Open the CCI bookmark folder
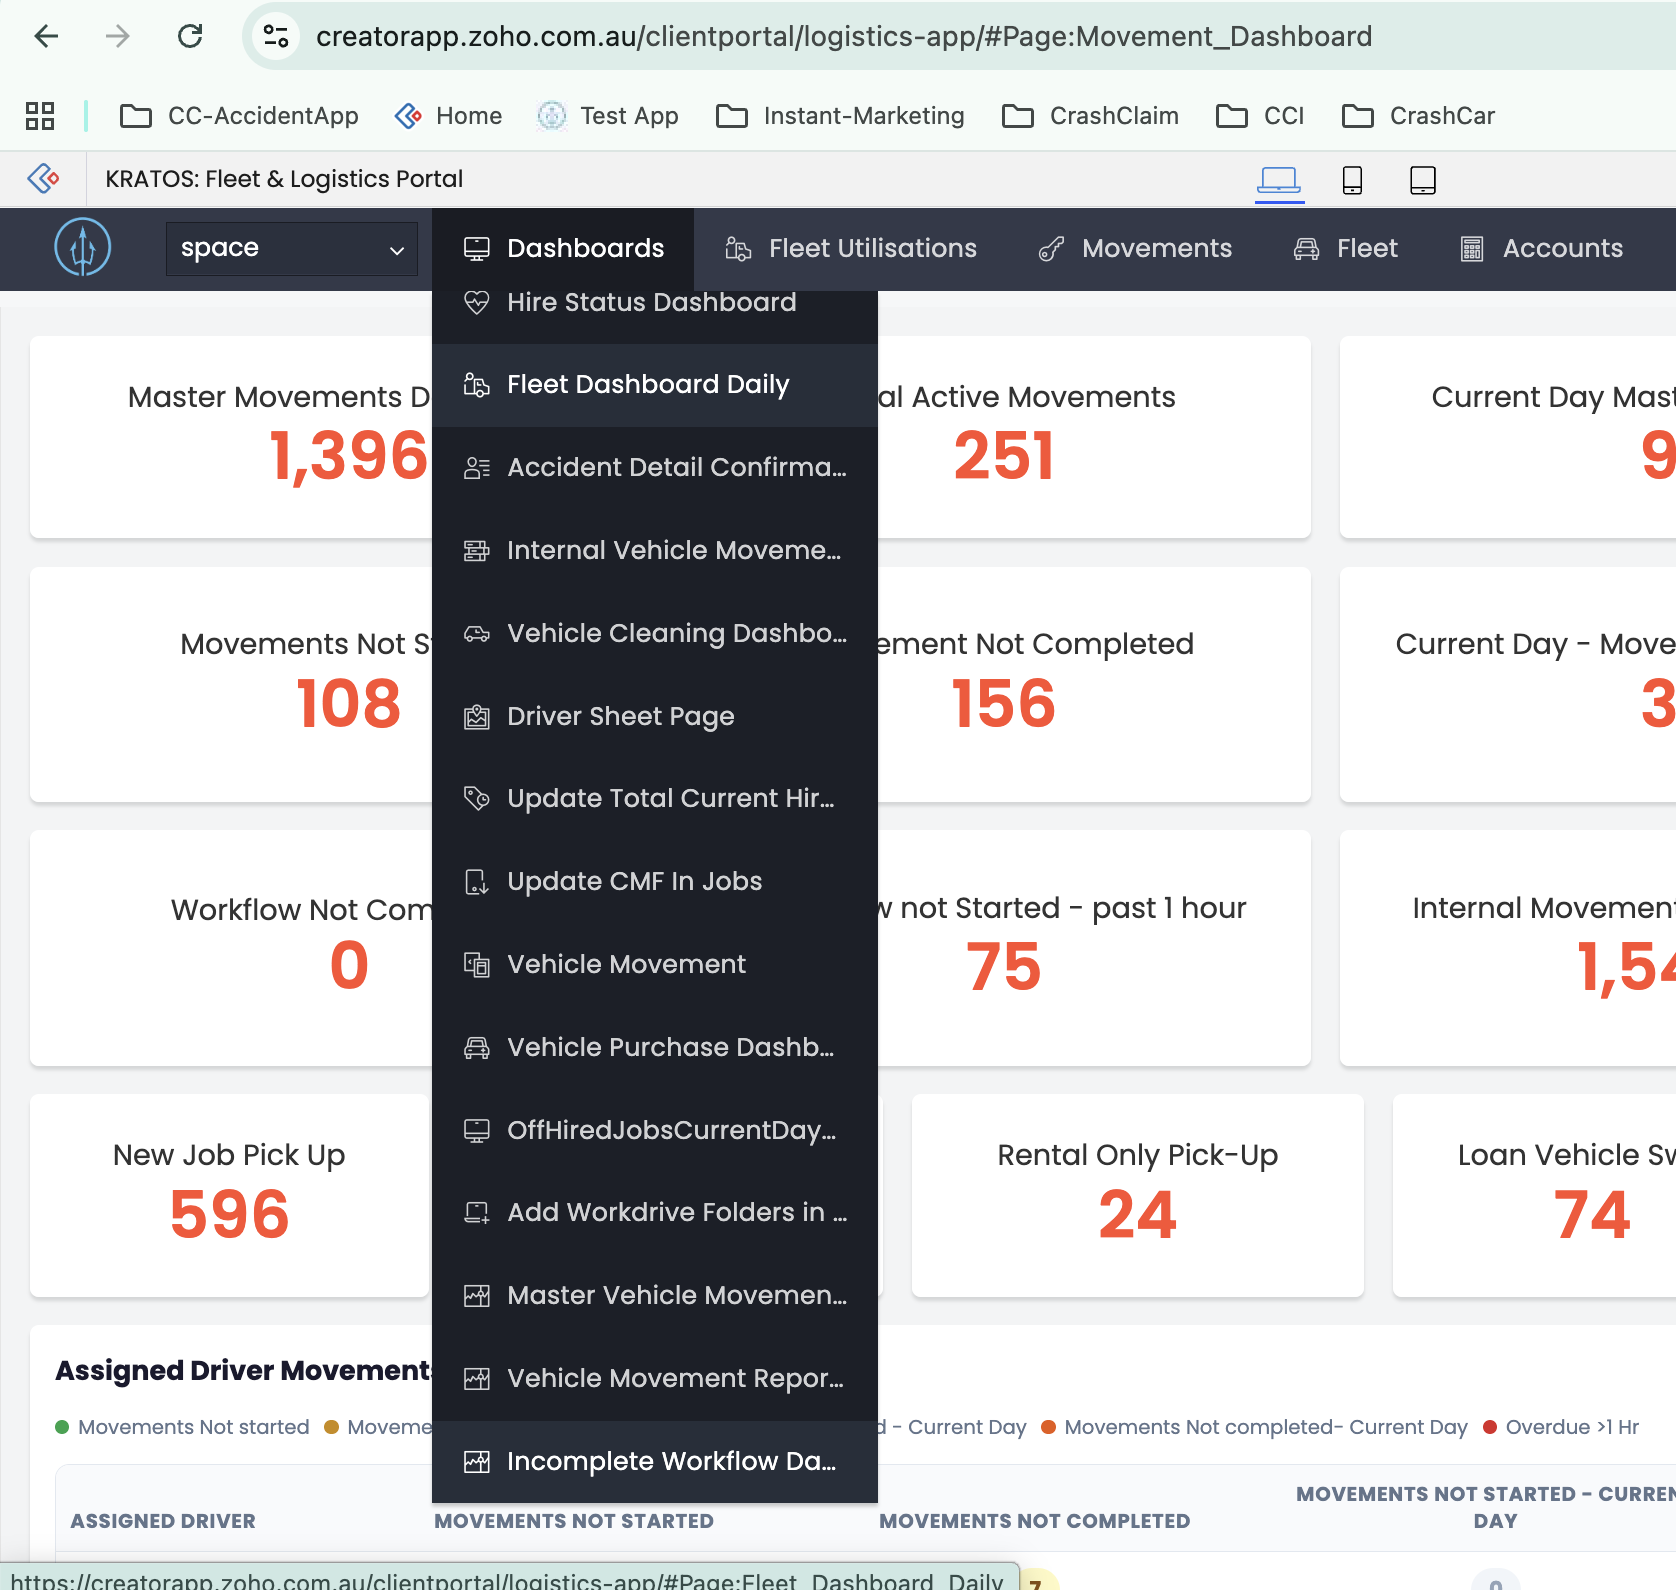 [x=1260, y=116]
